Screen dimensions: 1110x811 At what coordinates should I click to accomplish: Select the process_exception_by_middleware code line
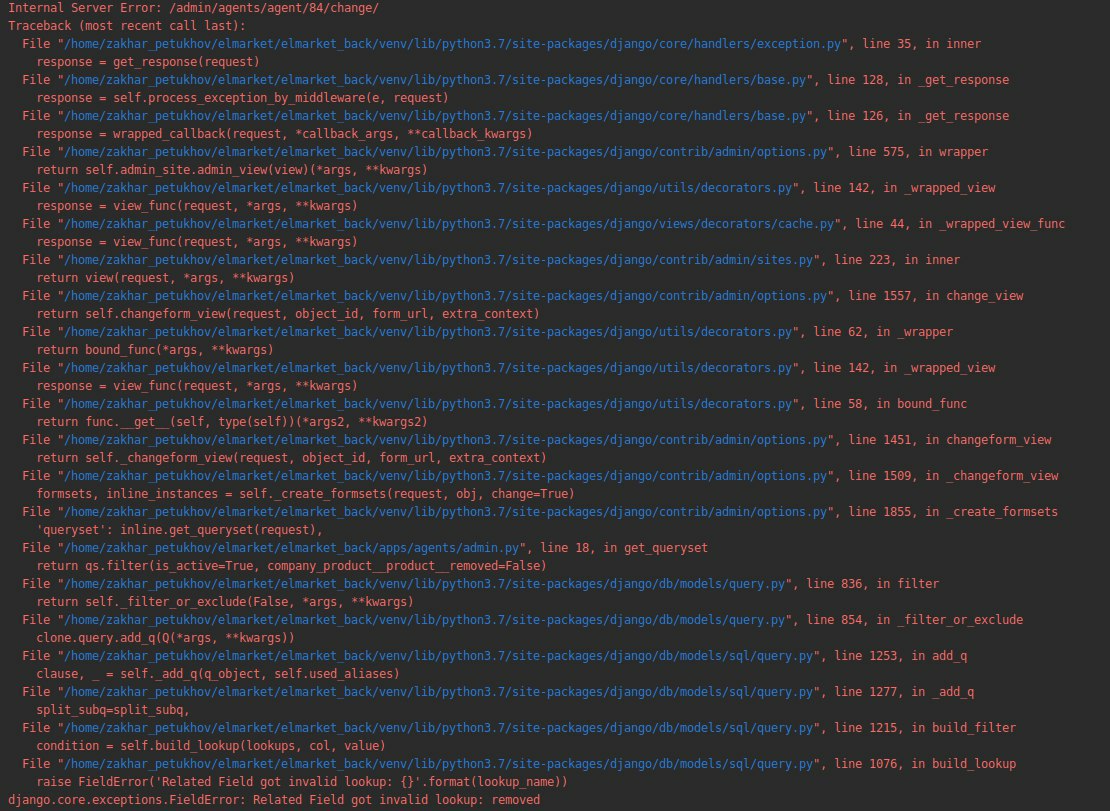pyautogui.click(x=242, y=98)
